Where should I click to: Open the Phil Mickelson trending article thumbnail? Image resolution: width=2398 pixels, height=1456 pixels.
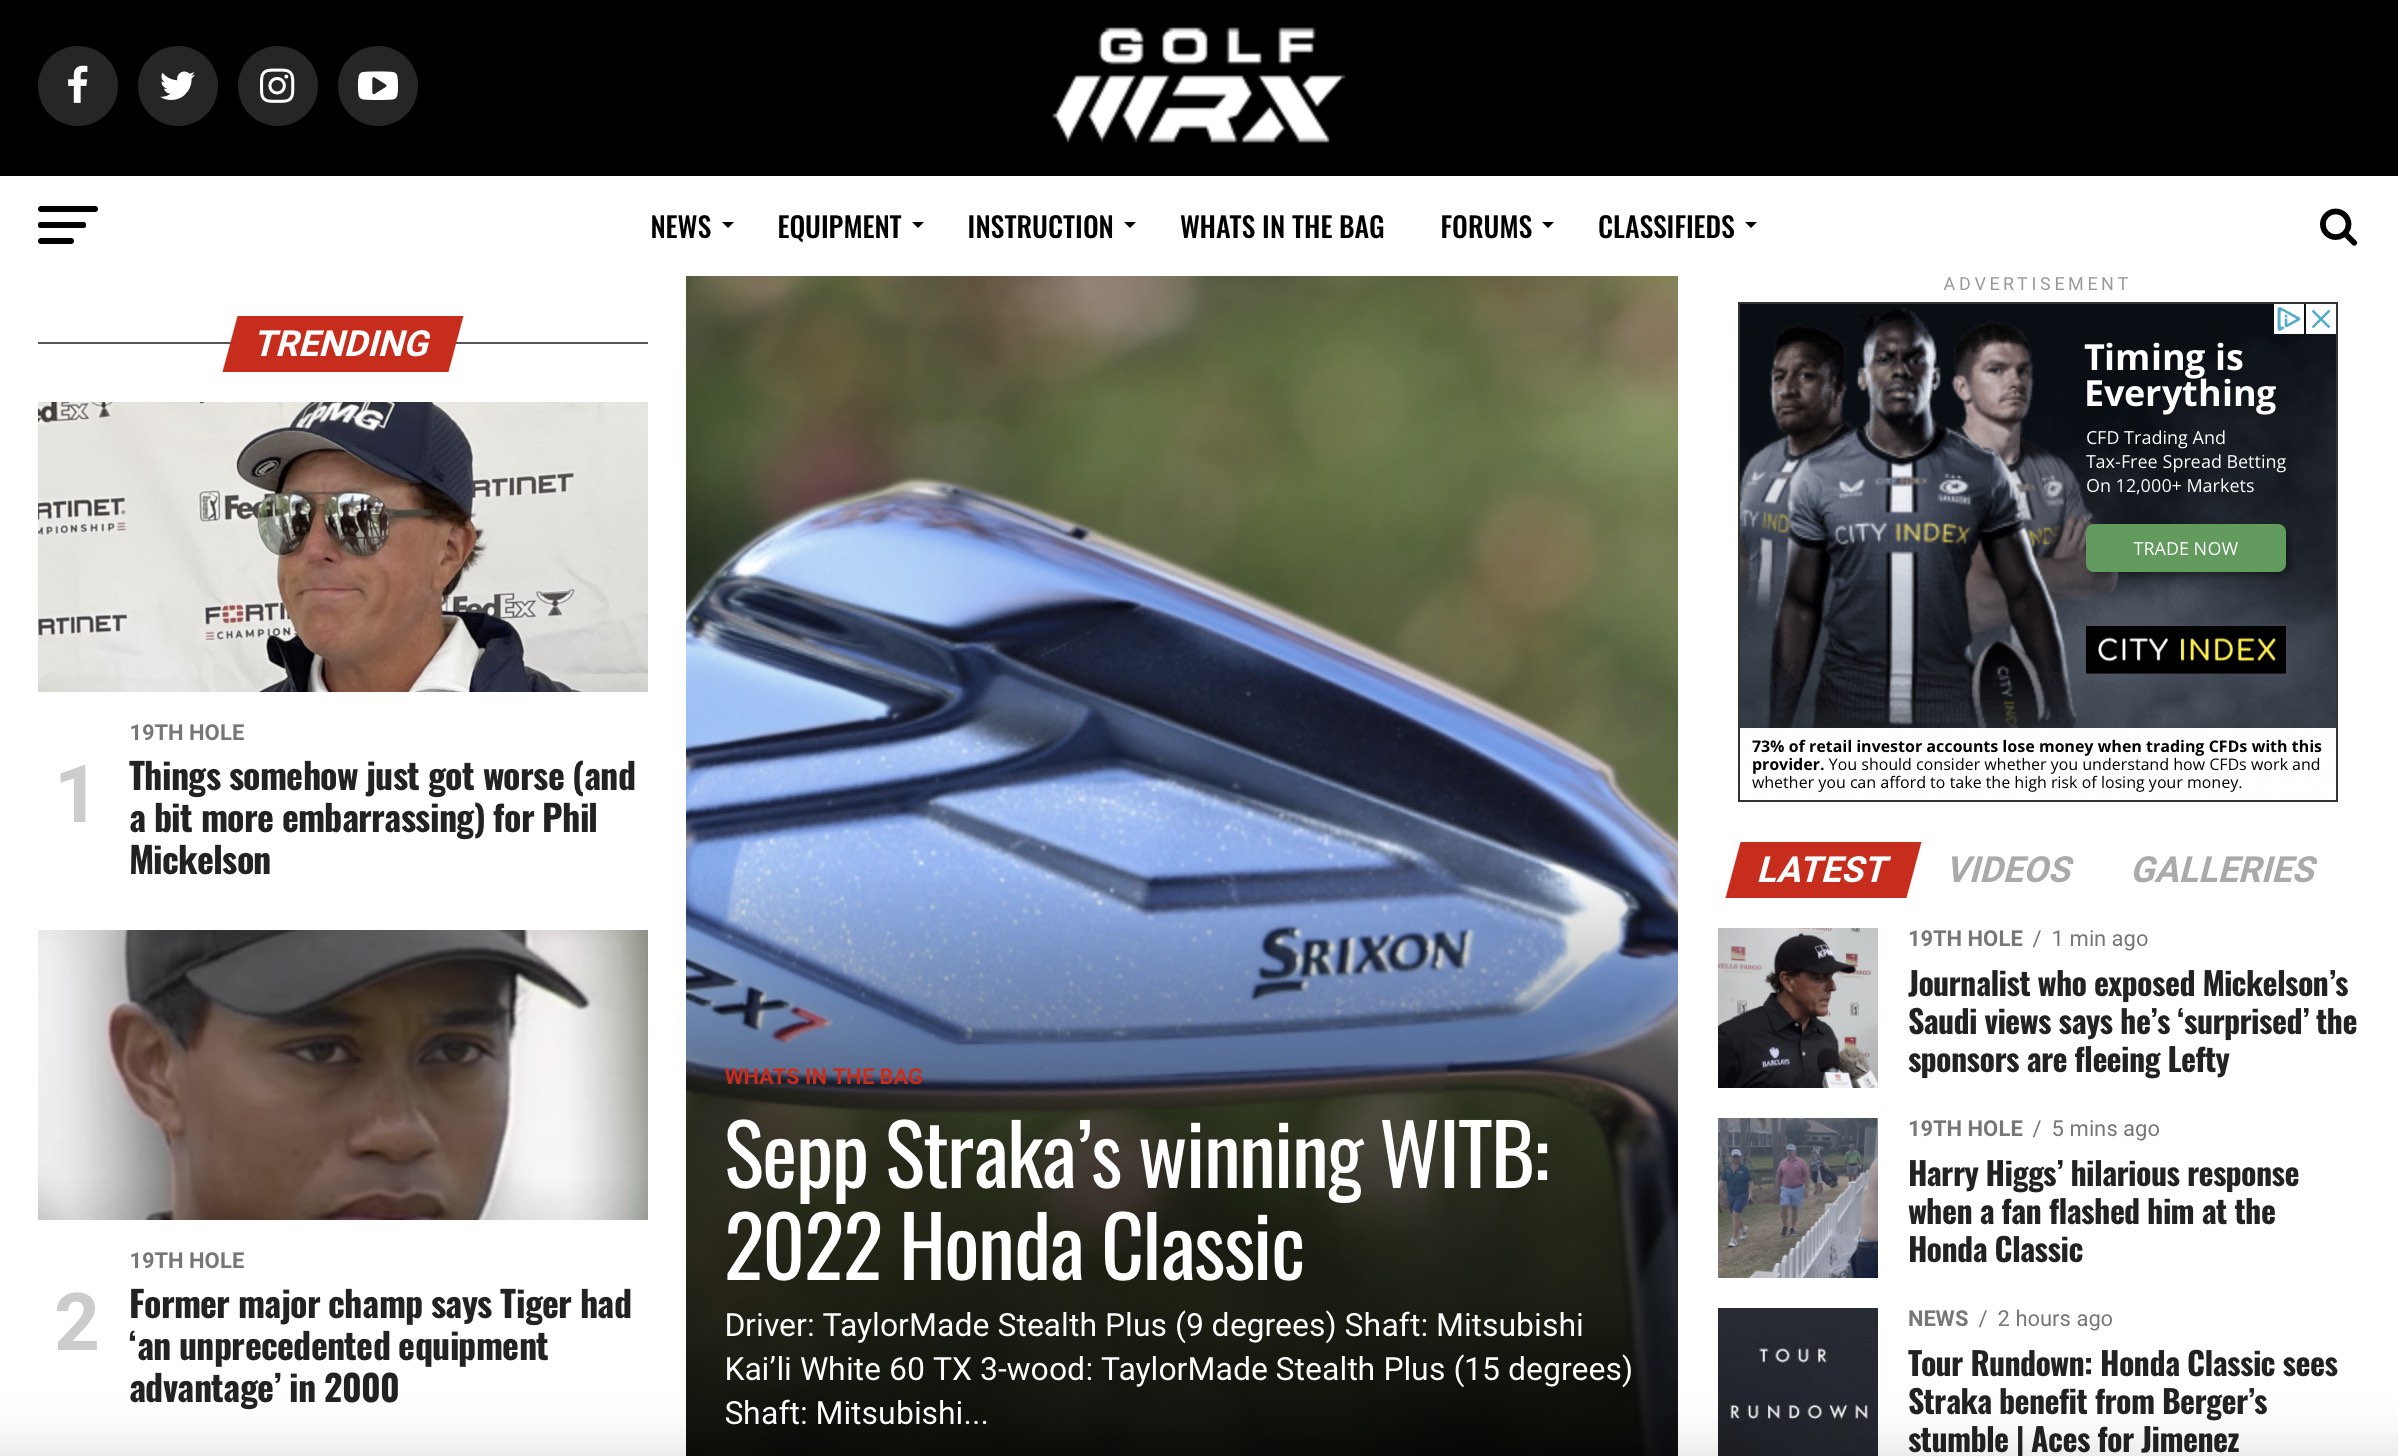point(343,547)
